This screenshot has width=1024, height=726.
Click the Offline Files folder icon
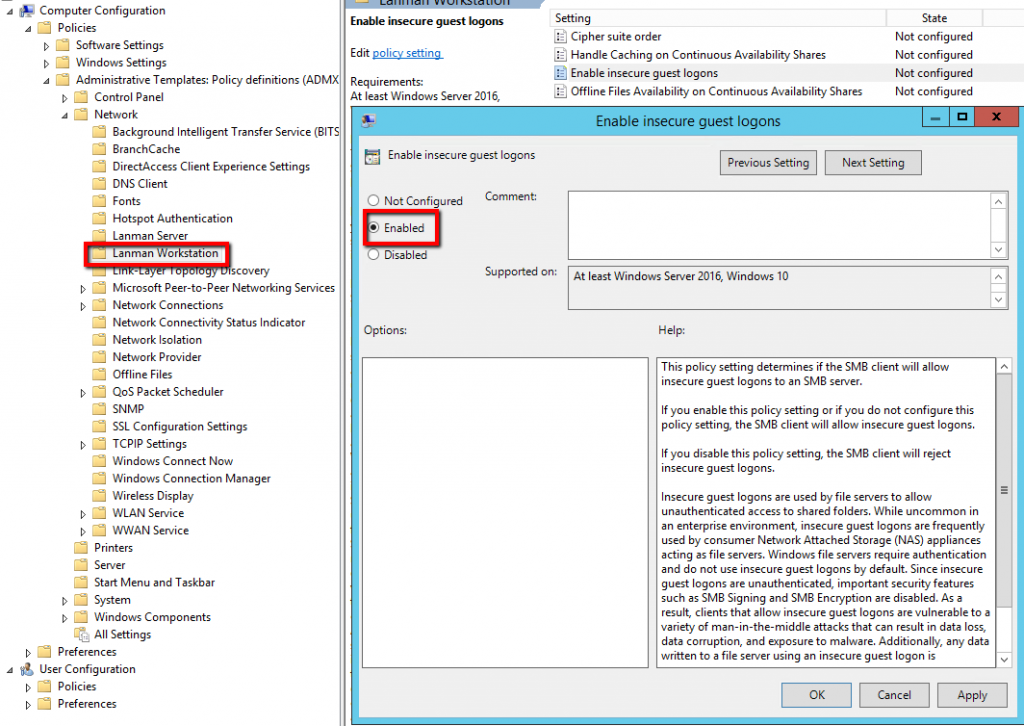[x=99, y=374]
